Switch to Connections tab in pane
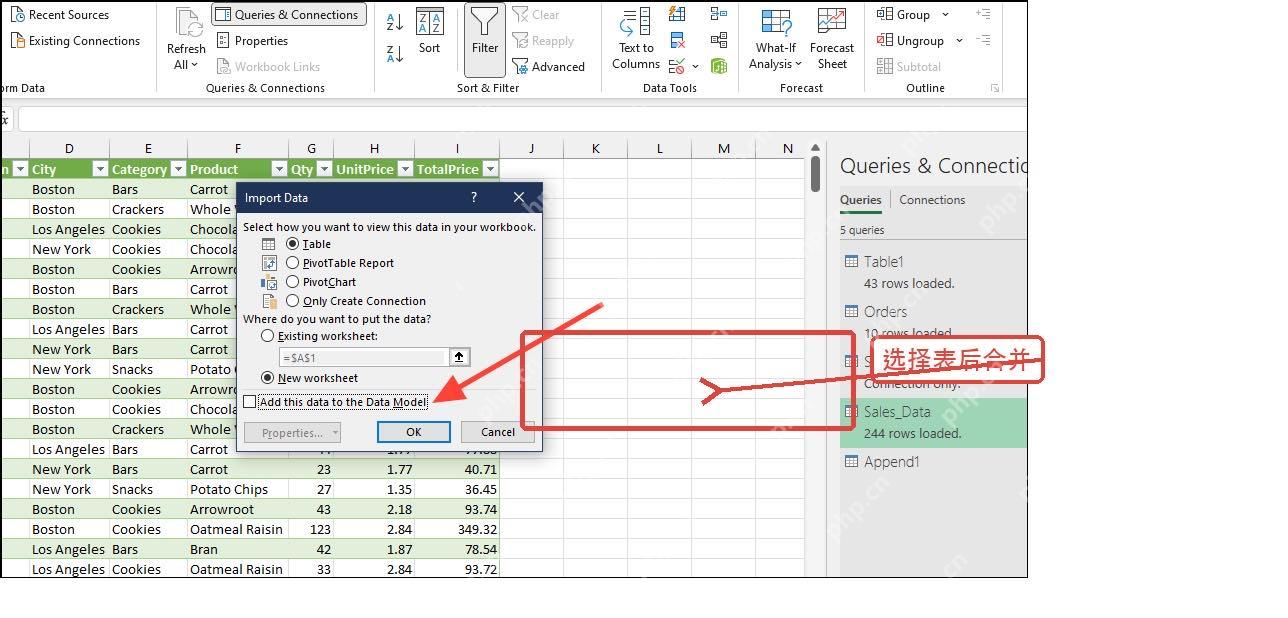Image resolution: width=1288 pixels, height=618 pixels. click(932, 200)
